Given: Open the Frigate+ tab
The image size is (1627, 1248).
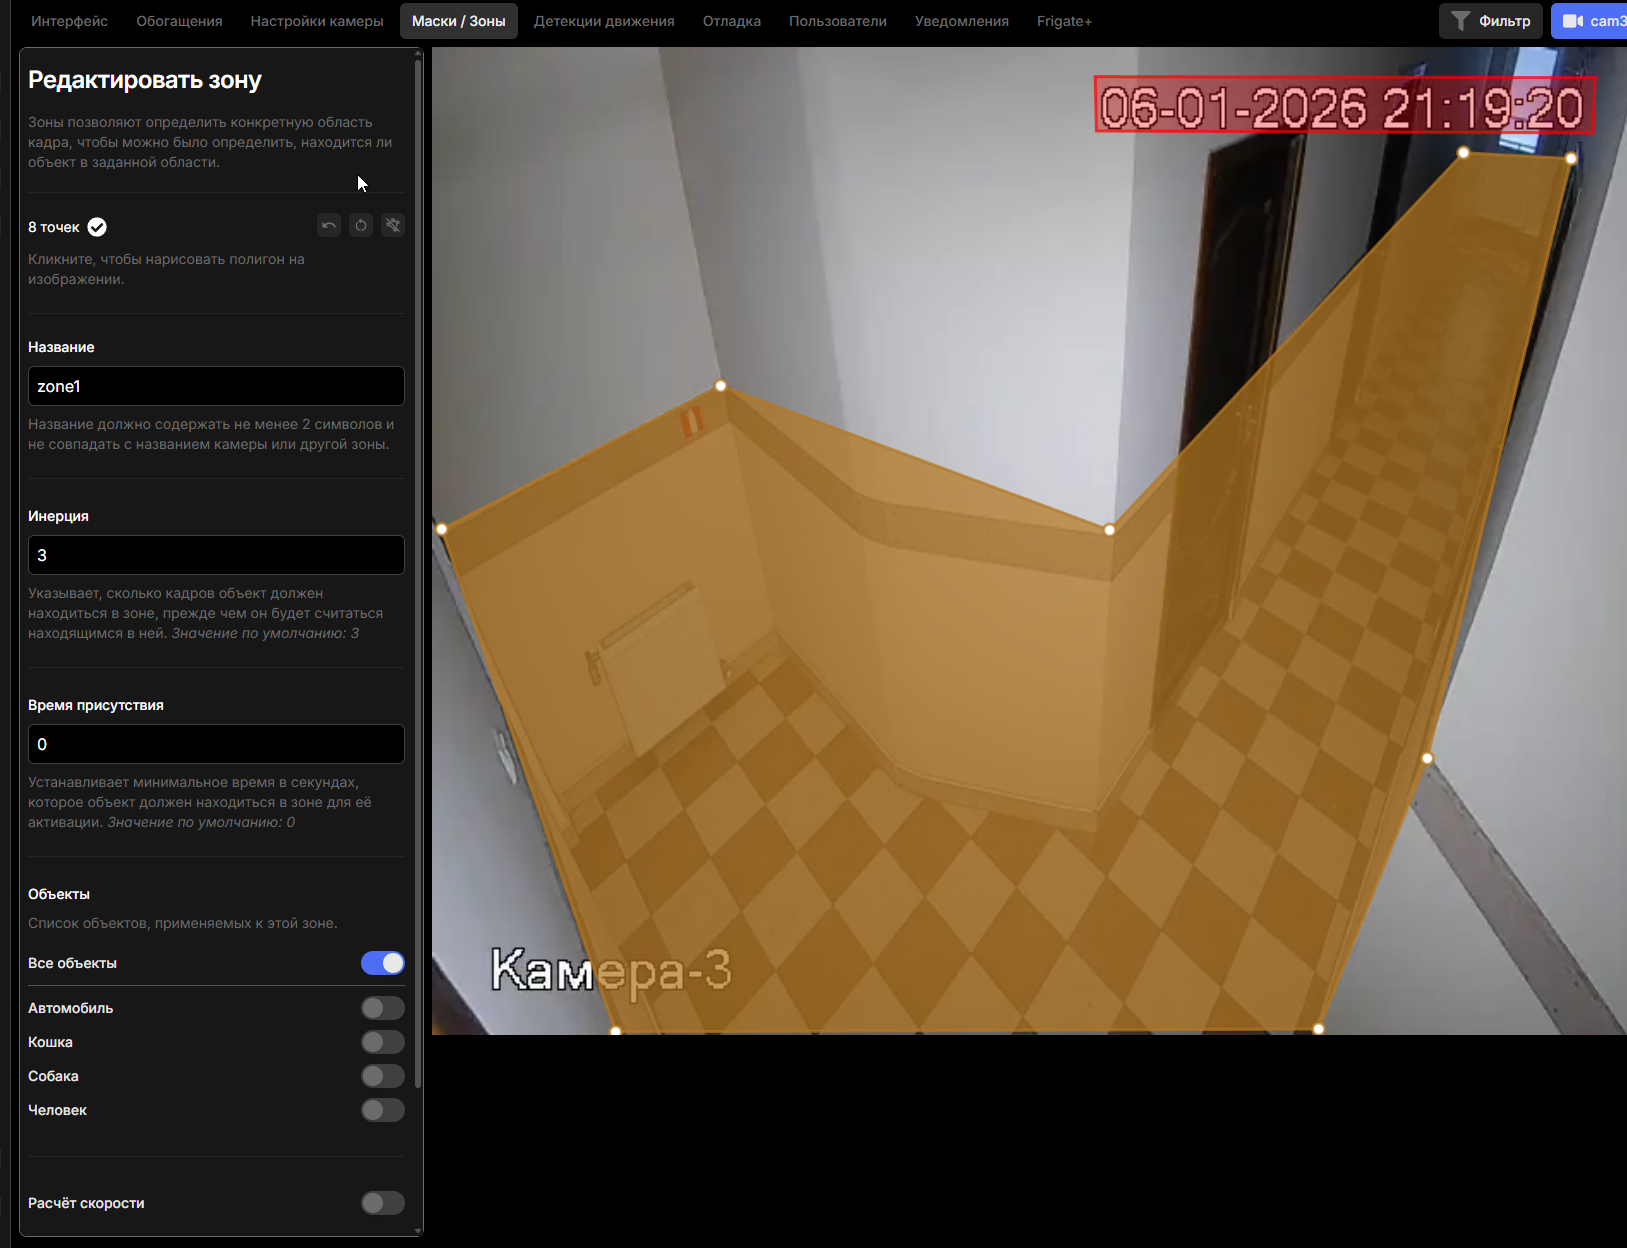Looking at the screenshot, I should (1064, 21).
